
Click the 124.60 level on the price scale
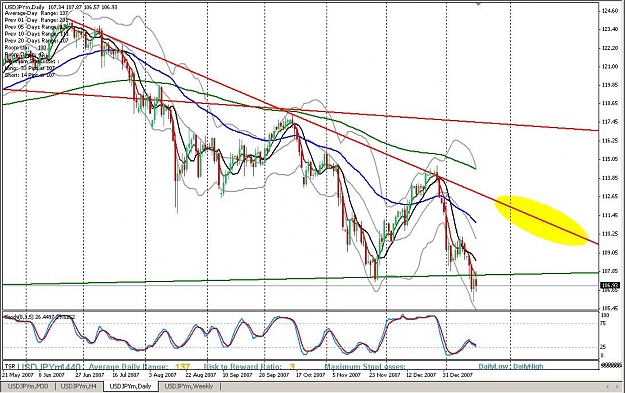coord(610,11)
